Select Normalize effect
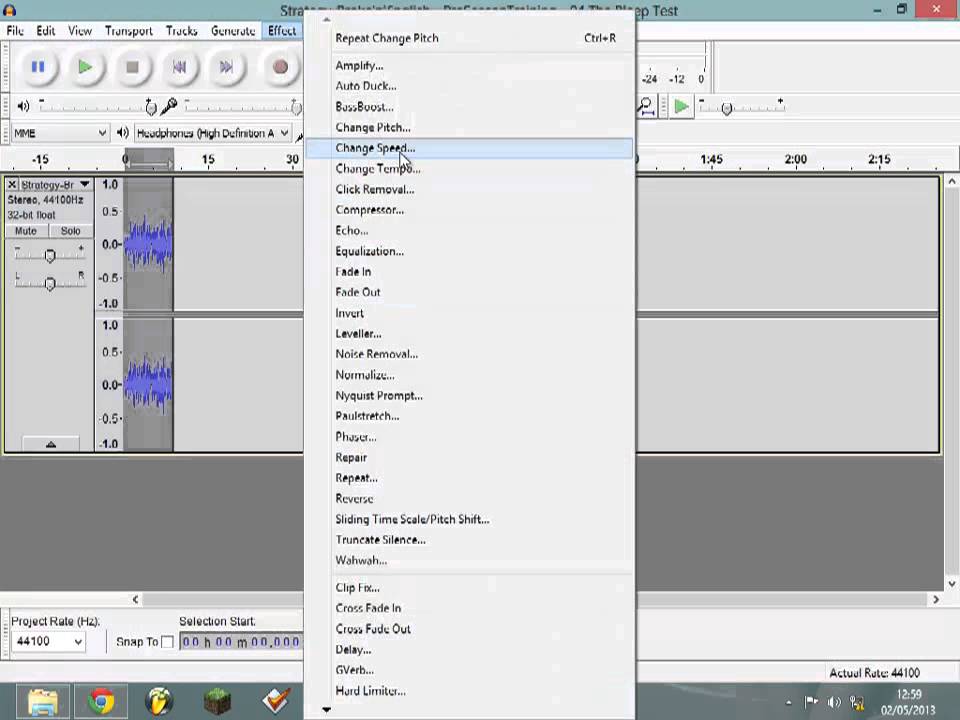Image resolution: width=960 pixels, height=720 pixels. pos(470,375)
